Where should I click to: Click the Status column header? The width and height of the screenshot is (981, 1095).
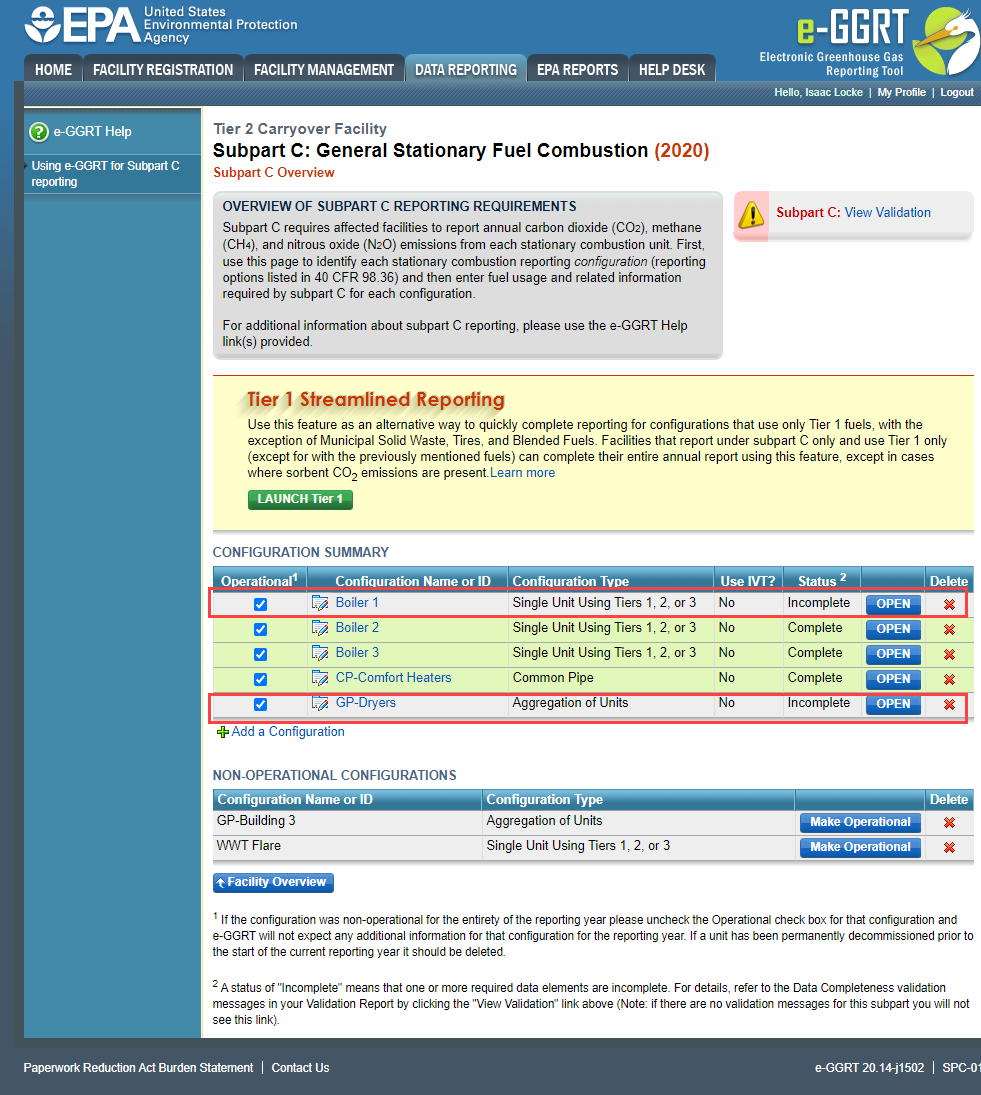coord(822,580)
